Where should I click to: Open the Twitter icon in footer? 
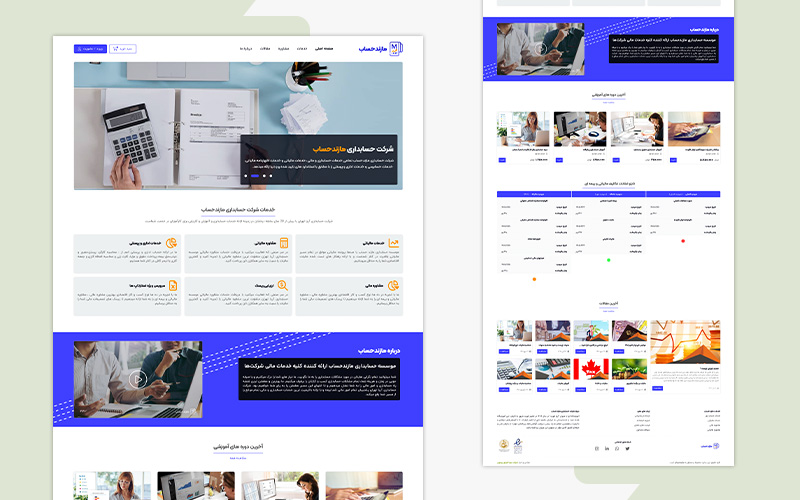(627, 448)
